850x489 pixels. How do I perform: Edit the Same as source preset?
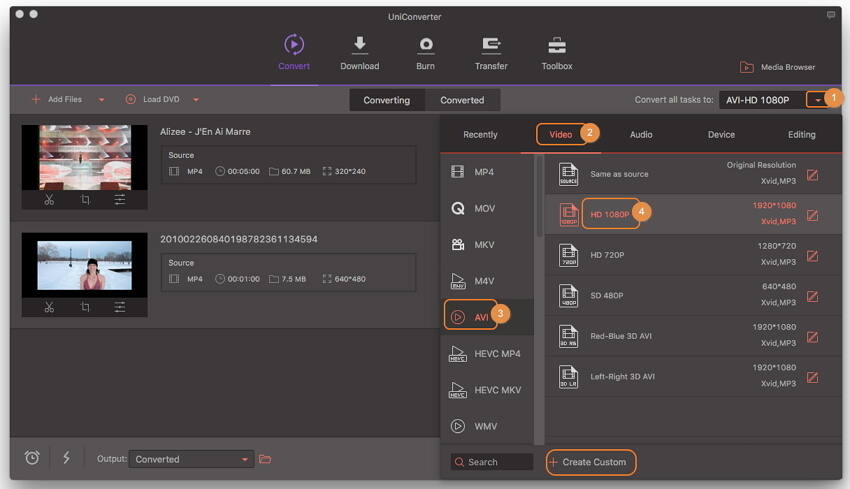[x=812, y=175]
